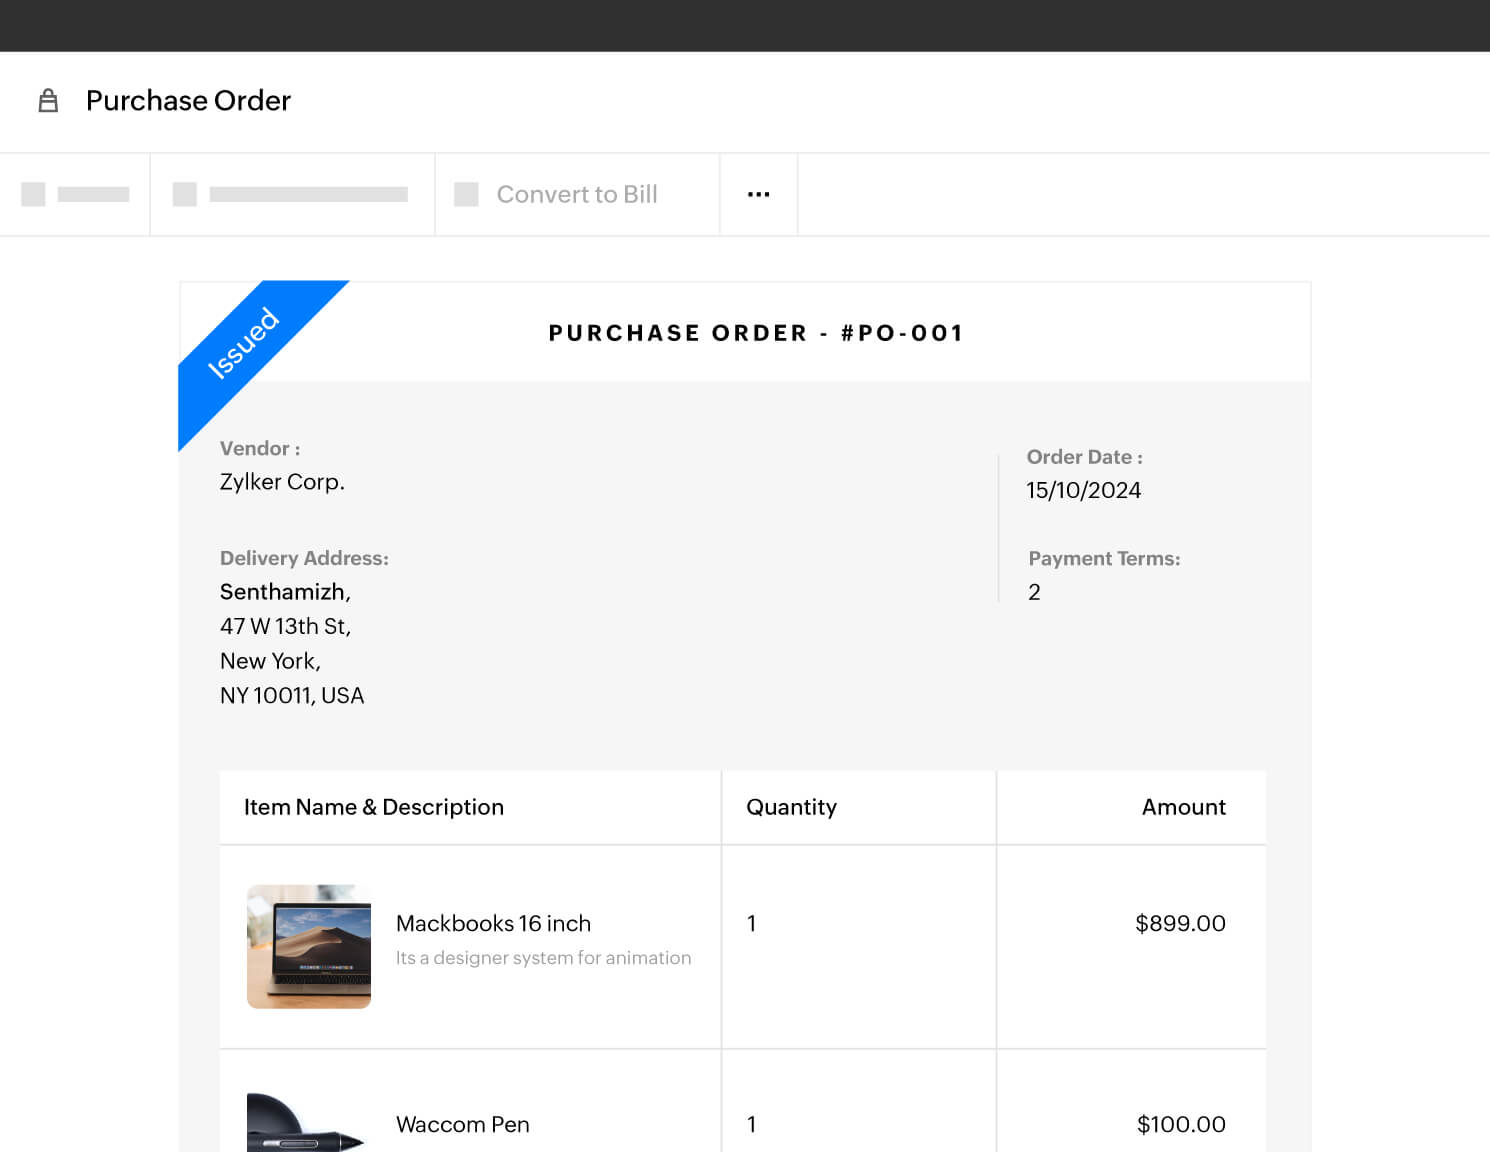The height and width of the screenshot is (1152, 1490).
Task: Click the Item Name & Description column header
Action: (x=375, y=807)
